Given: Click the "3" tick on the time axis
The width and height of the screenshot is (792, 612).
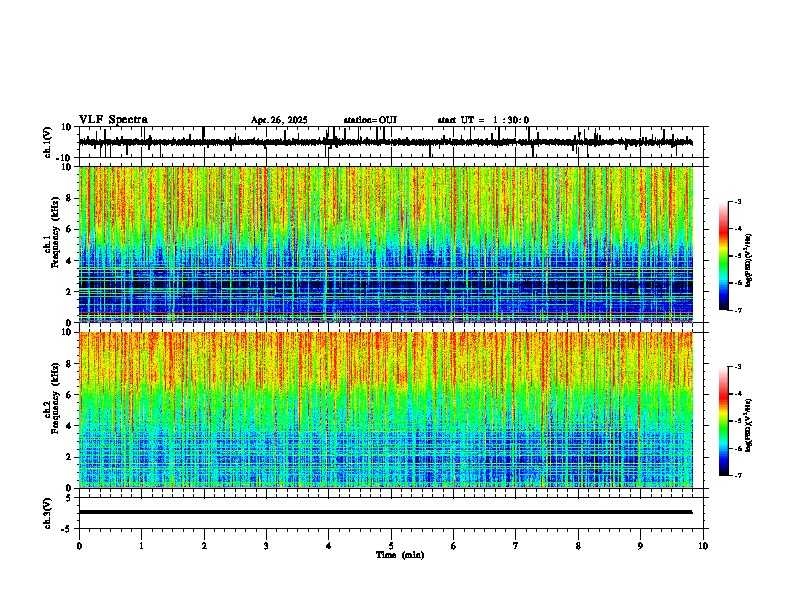Looking at the screenshot, I should point(266,546).
